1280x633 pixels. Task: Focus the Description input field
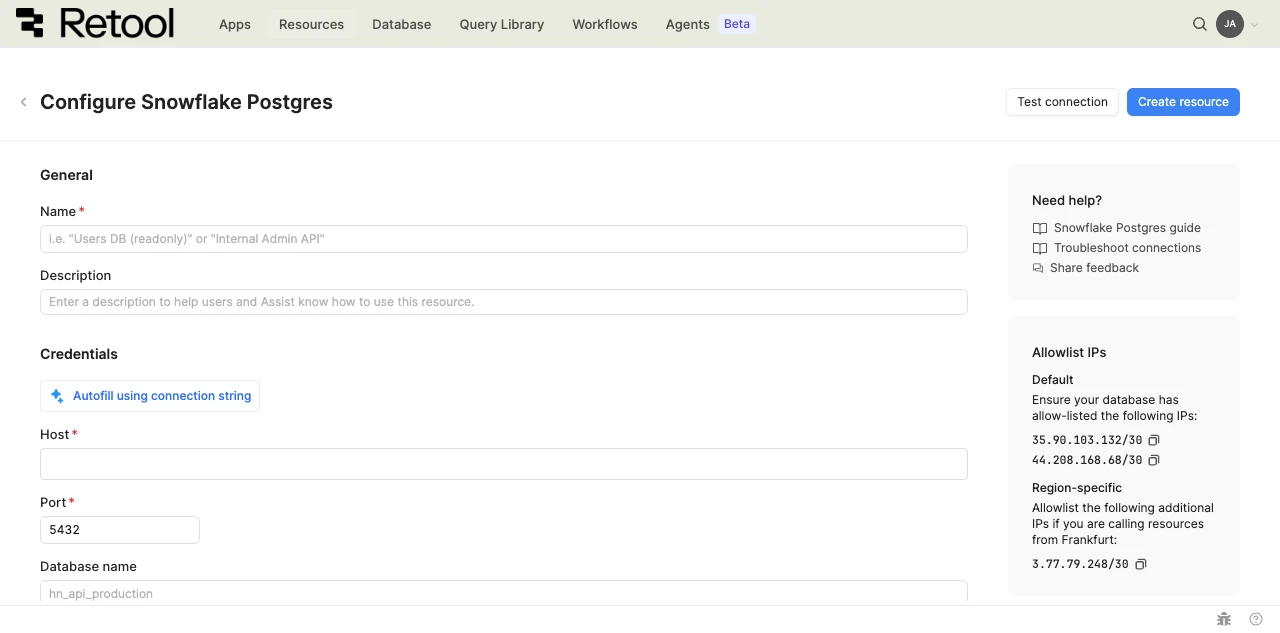504,302
